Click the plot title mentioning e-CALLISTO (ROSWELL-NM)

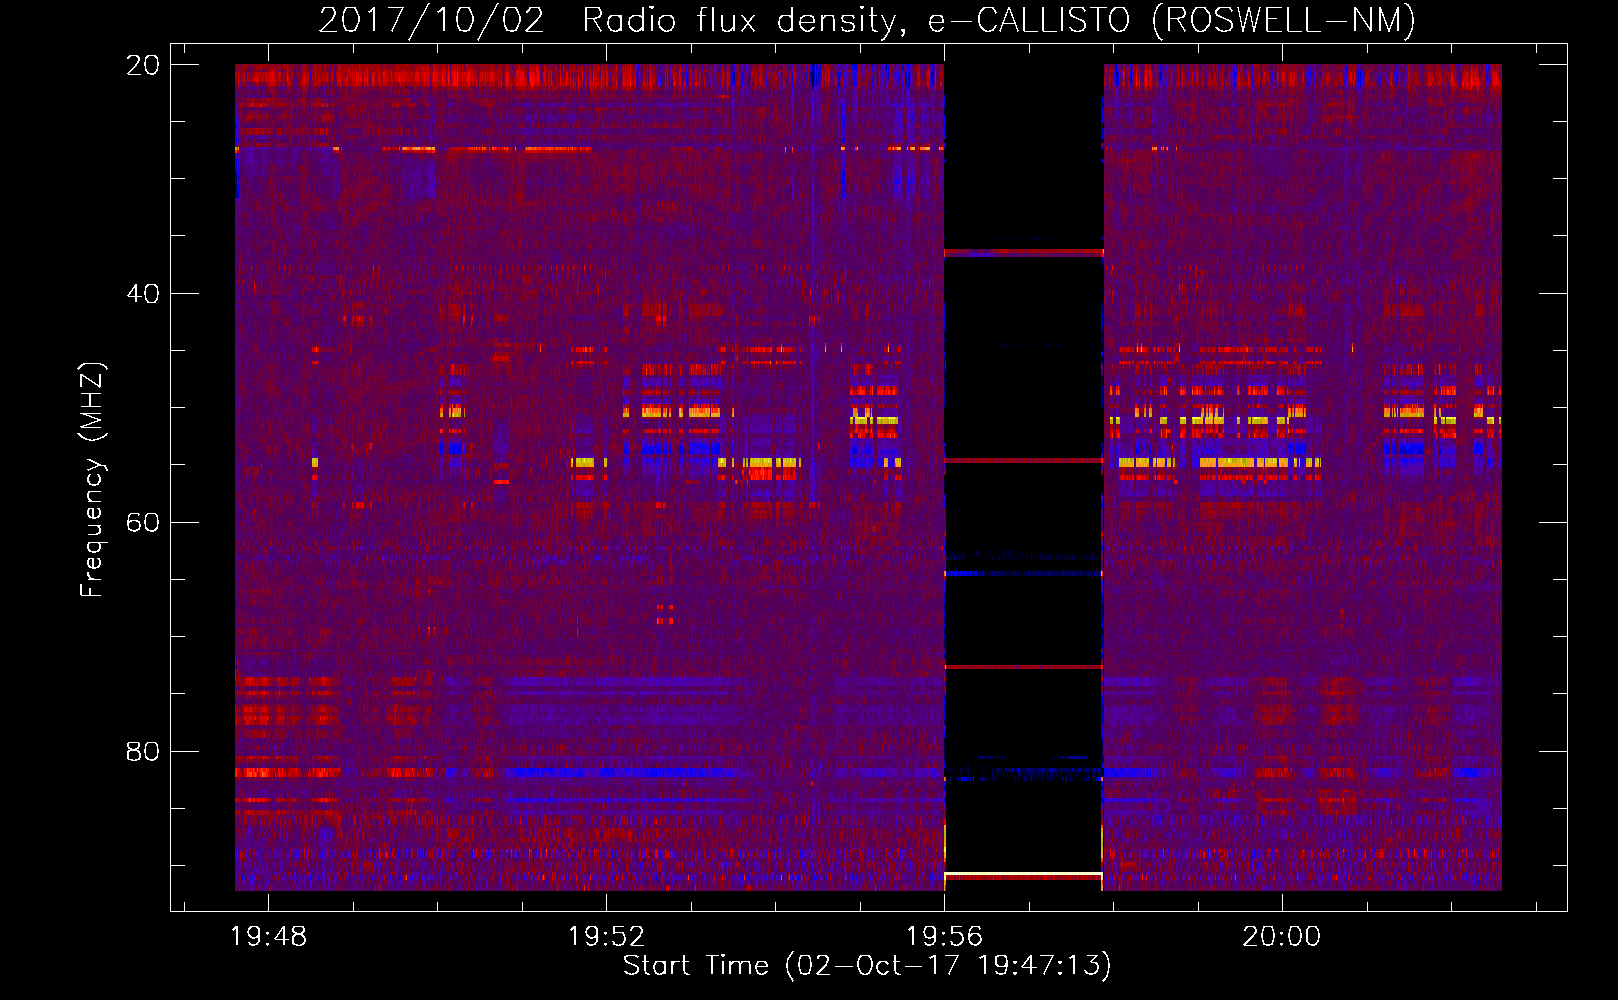click(867, 20)
